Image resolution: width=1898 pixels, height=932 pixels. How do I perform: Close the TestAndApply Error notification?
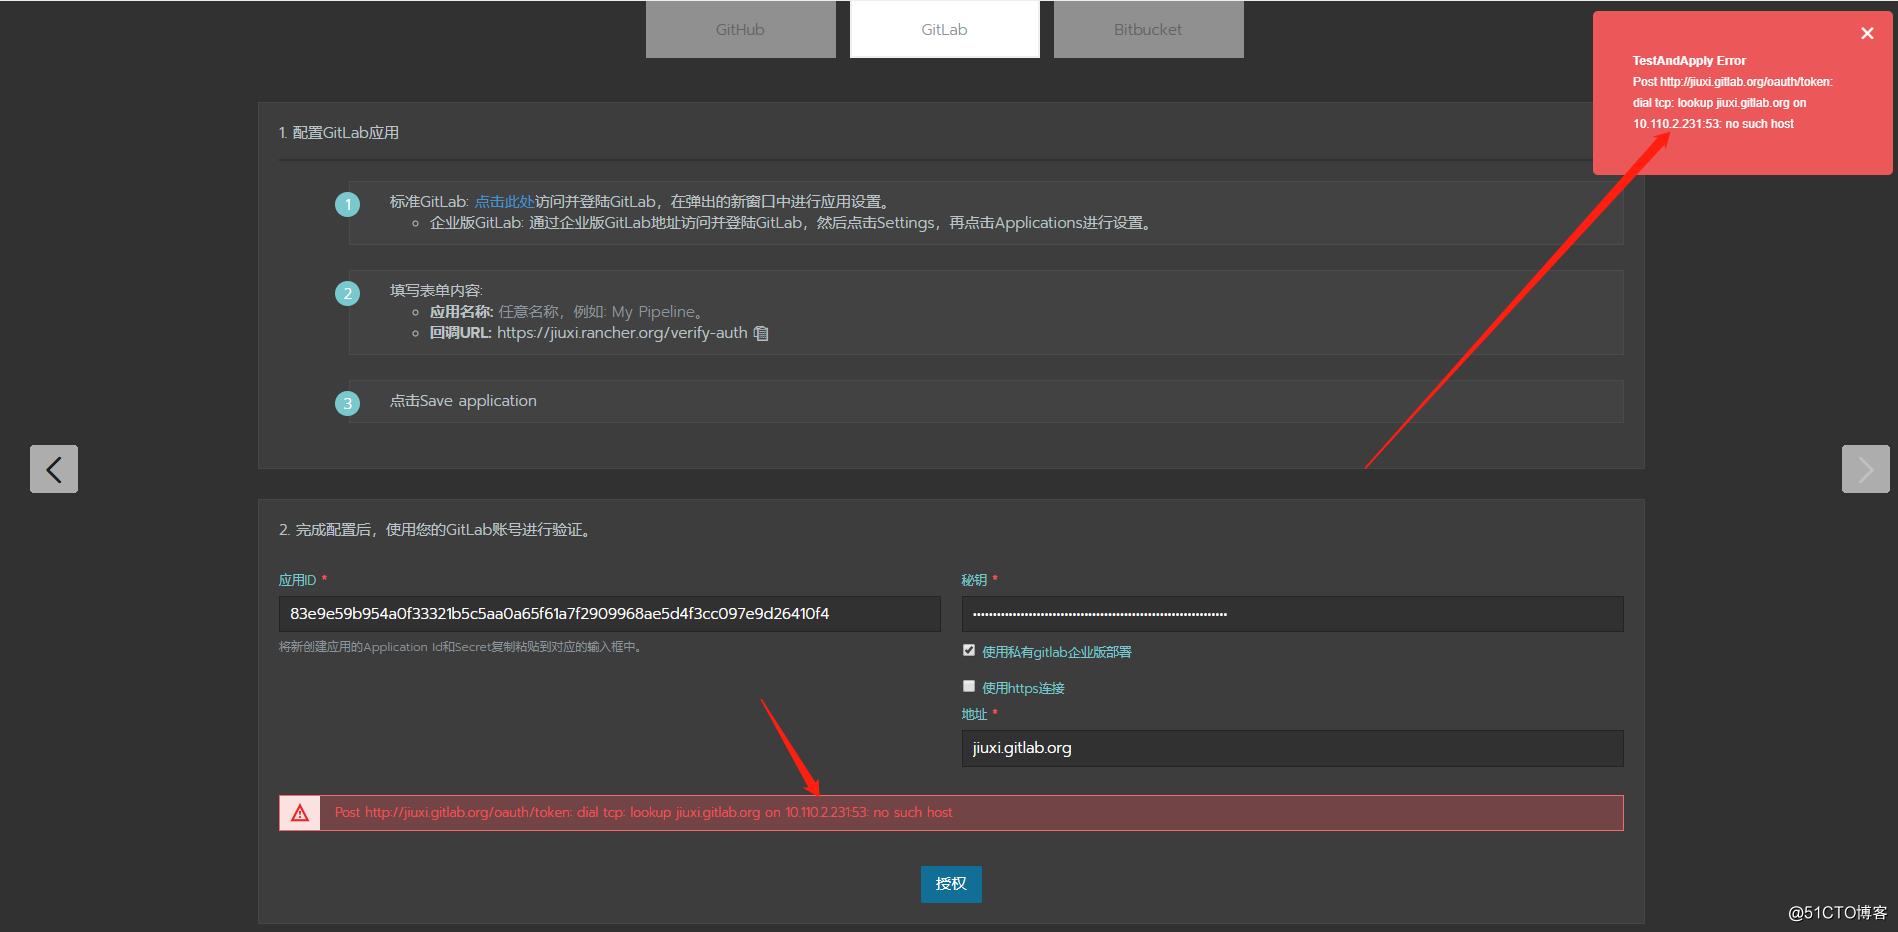click(1866, 33)
